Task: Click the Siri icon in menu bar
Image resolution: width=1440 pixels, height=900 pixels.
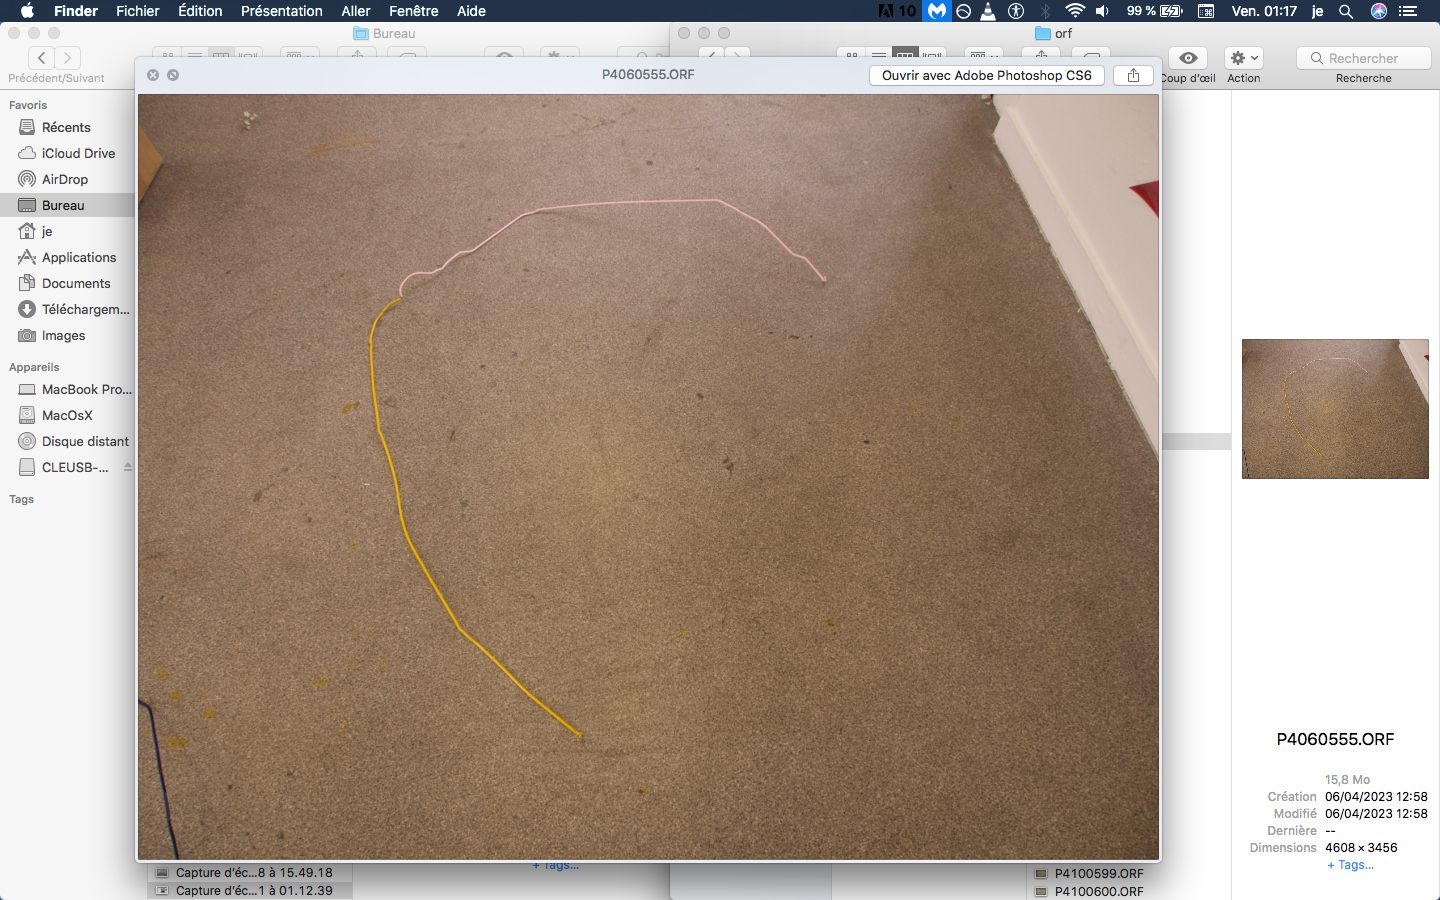Action: (x=1379, y=11)
